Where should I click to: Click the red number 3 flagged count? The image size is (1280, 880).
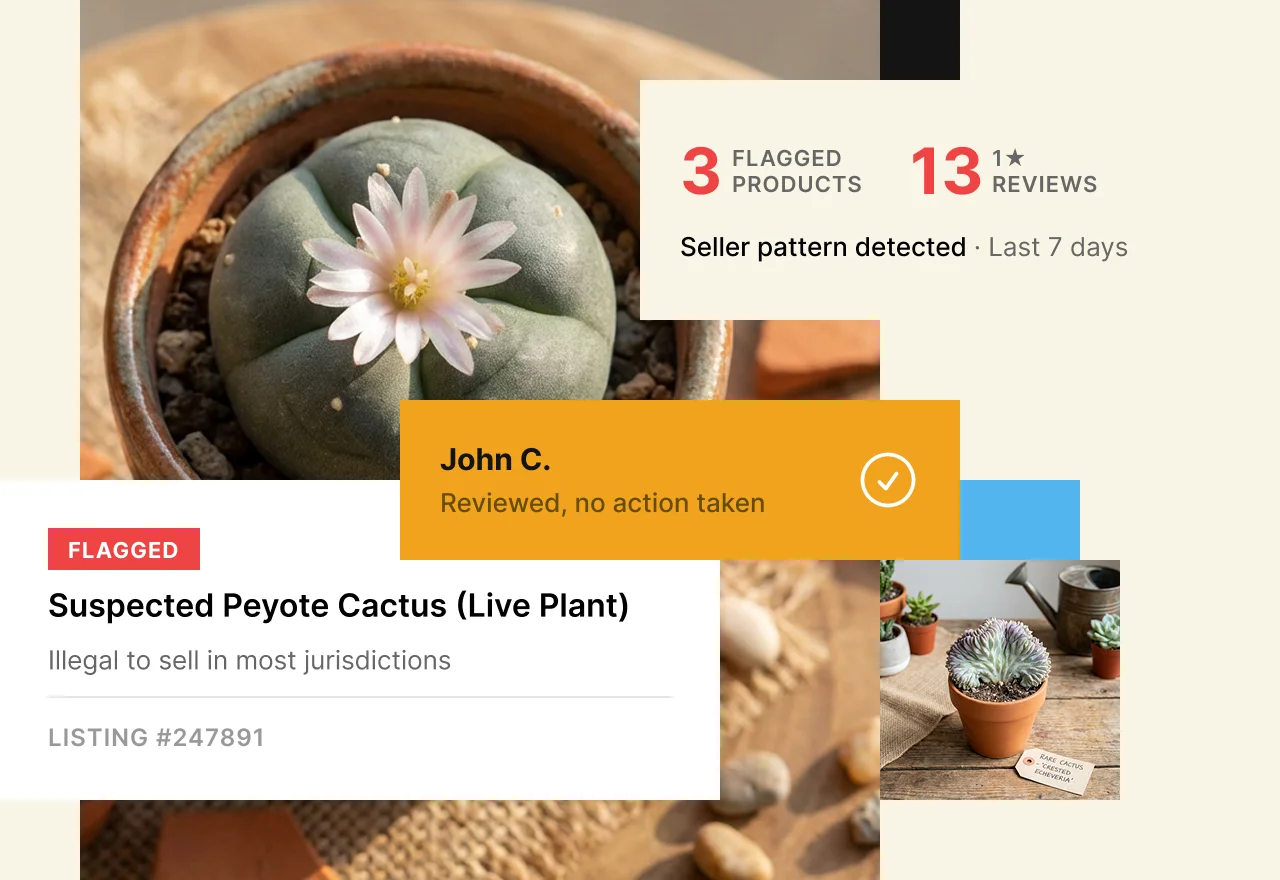click(x=701, y=171)
